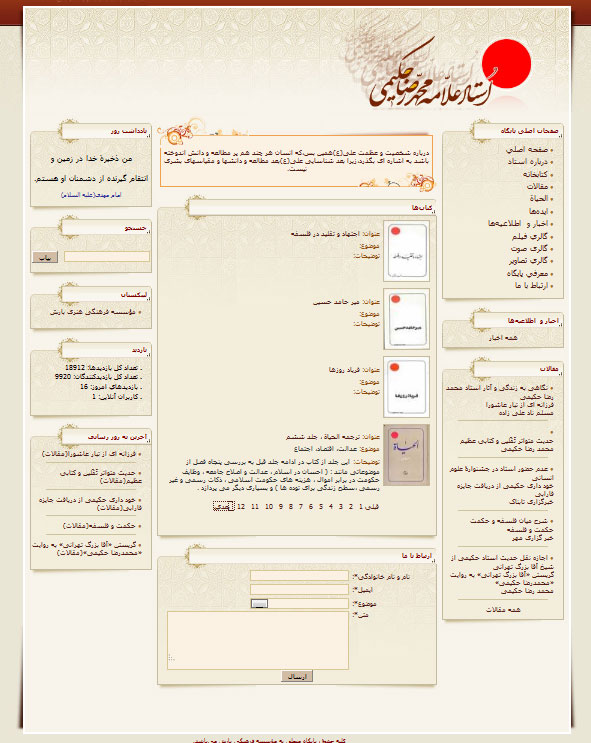Open article نگاهی به زندگی و آثار استاد

pos(500,392)
